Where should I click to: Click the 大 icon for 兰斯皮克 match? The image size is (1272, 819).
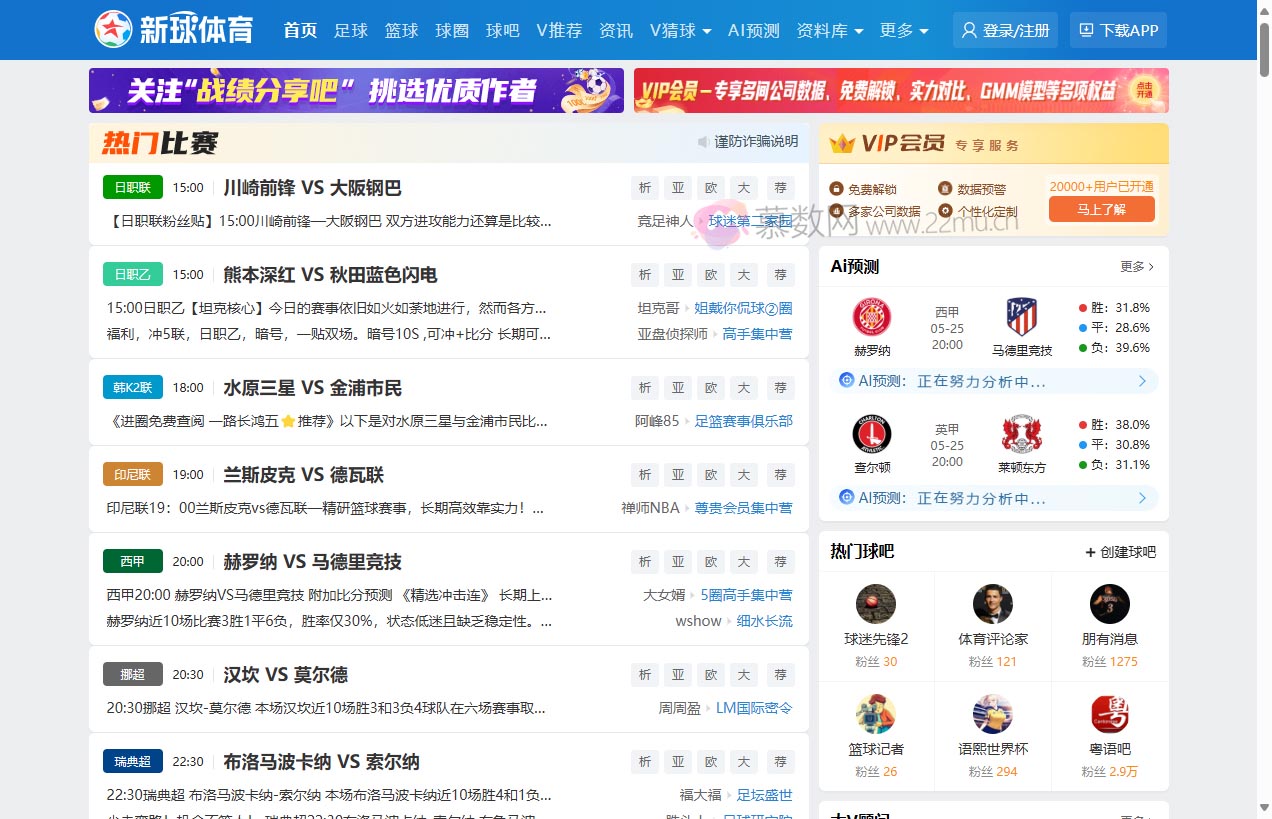(743, 475)
